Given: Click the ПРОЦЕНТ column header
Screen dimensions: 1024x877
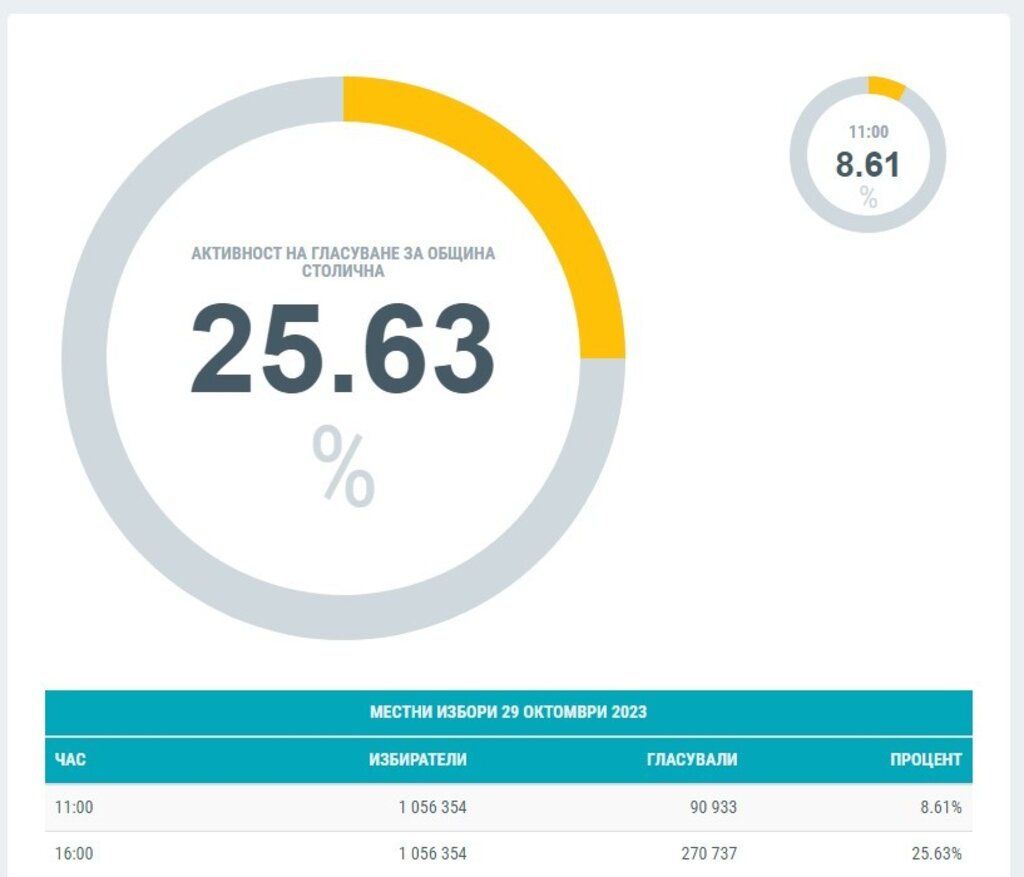Looking at the screenshot, I should point(925,760).
